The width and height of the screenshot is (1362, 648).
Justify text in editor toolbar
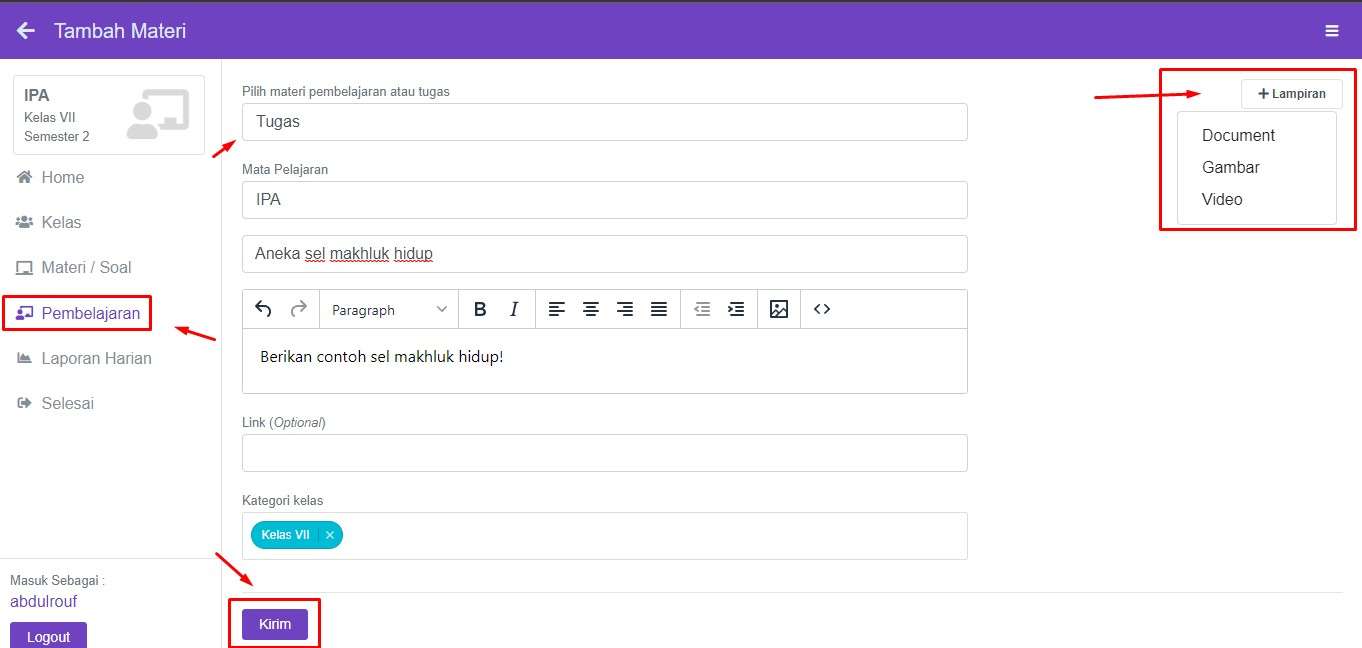(659, 309)
